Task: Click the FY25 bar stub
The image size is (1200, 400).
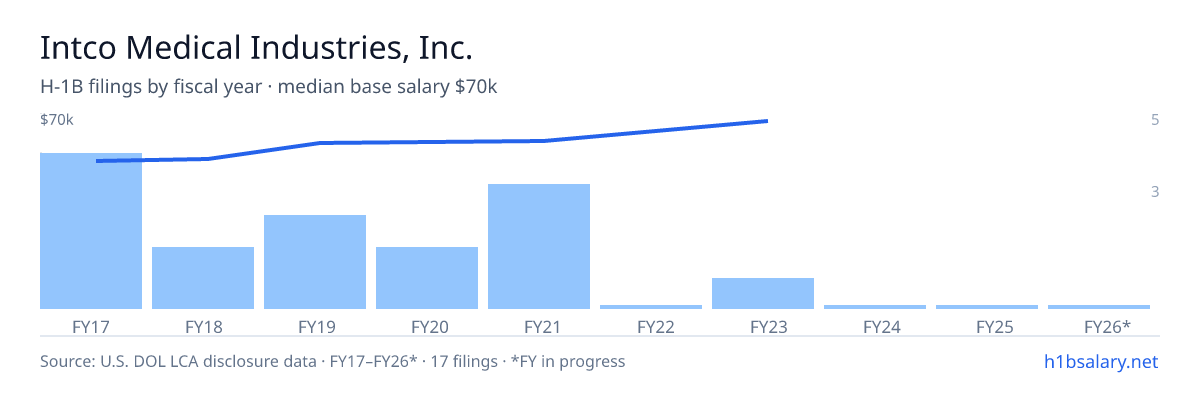Action: [x=987, y=307]
